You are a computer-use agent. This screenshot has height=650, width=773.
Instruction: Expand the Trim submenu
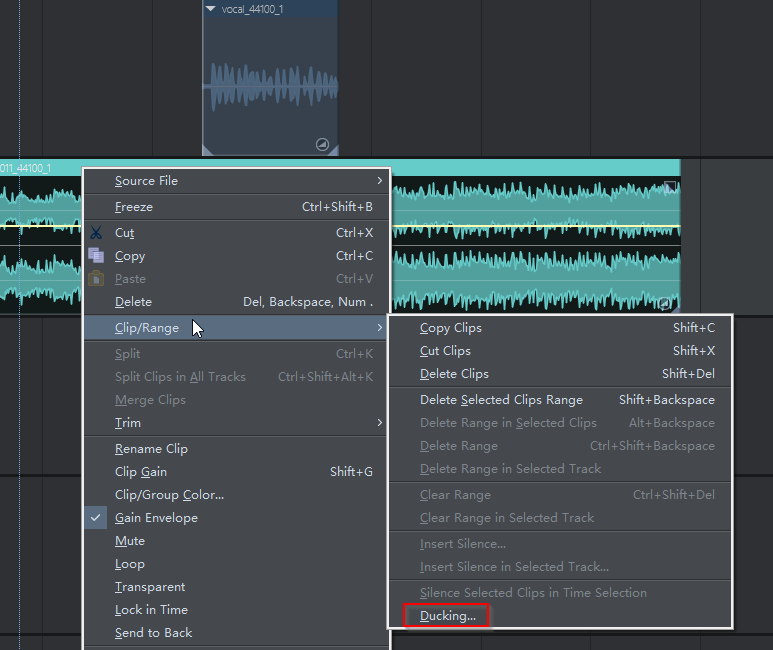[237, 423]
